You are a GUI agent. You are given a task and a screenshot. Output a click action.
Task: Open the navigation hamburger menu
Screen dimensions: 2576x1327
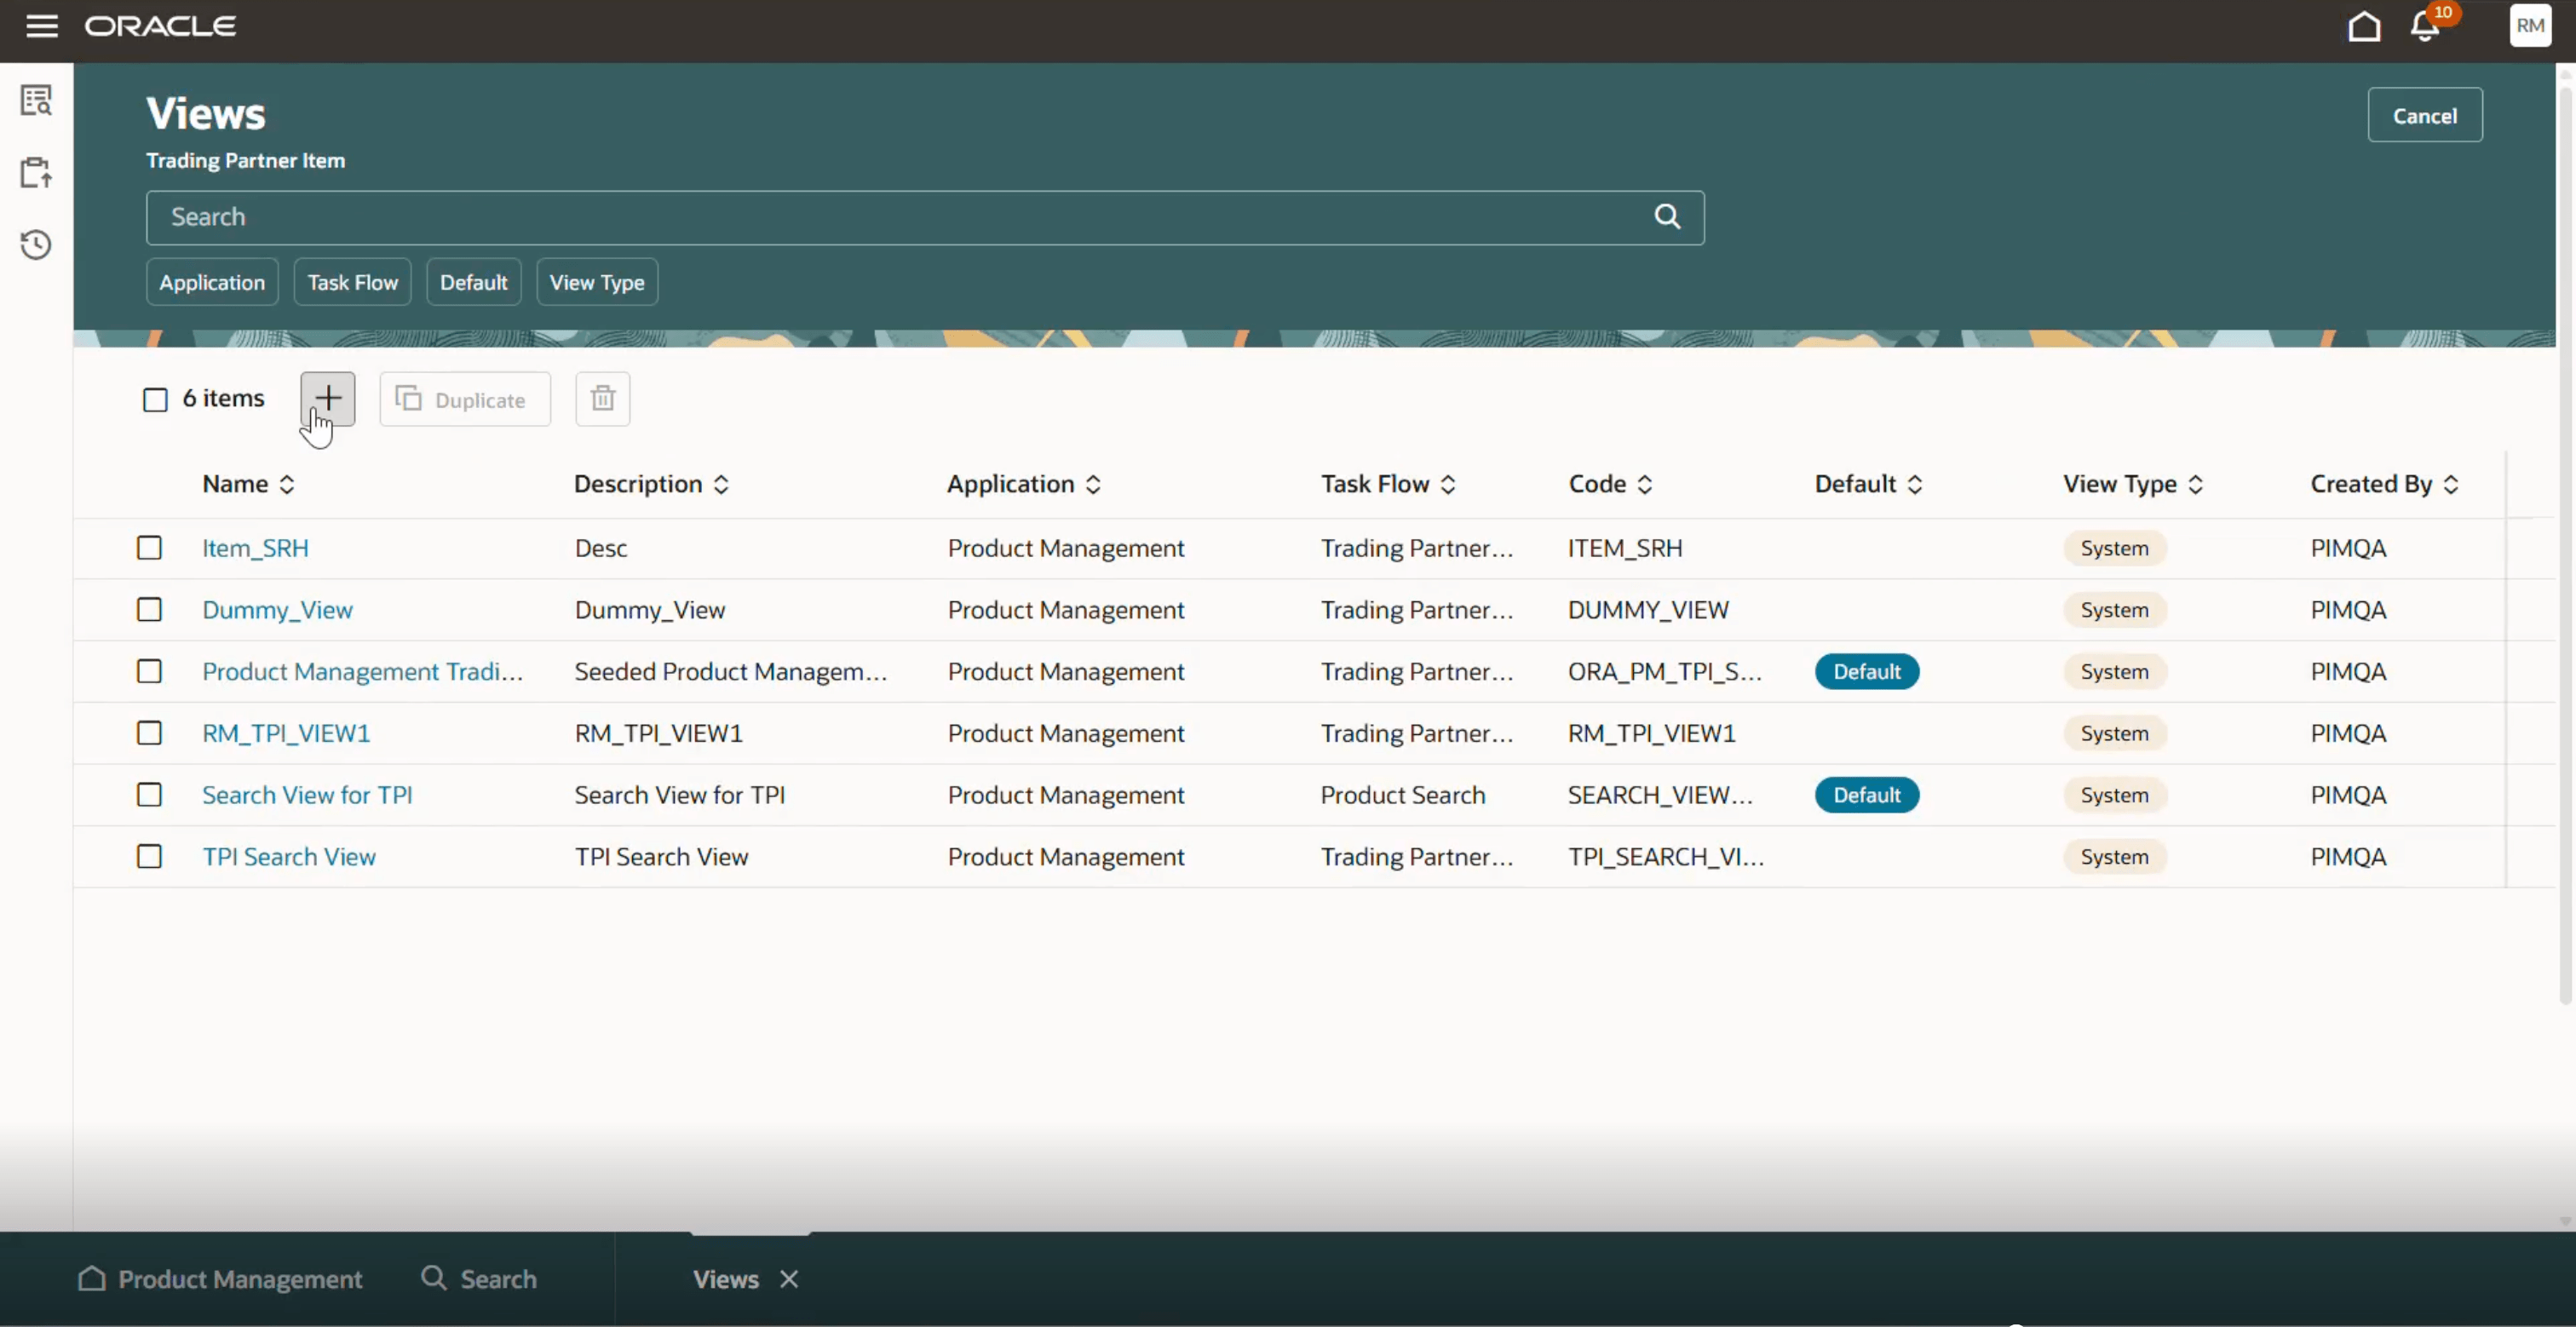pyautogui.click(x=42, y=26)
